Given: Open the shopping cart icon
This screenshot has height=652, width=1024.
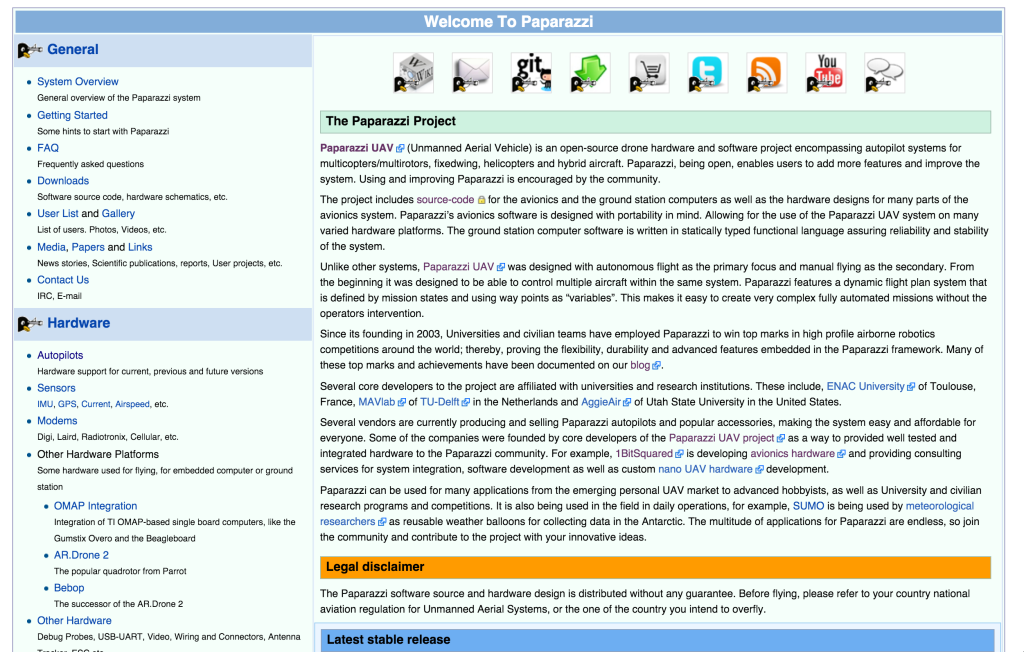Looking at the screenshot, I should tap(648, 73).
